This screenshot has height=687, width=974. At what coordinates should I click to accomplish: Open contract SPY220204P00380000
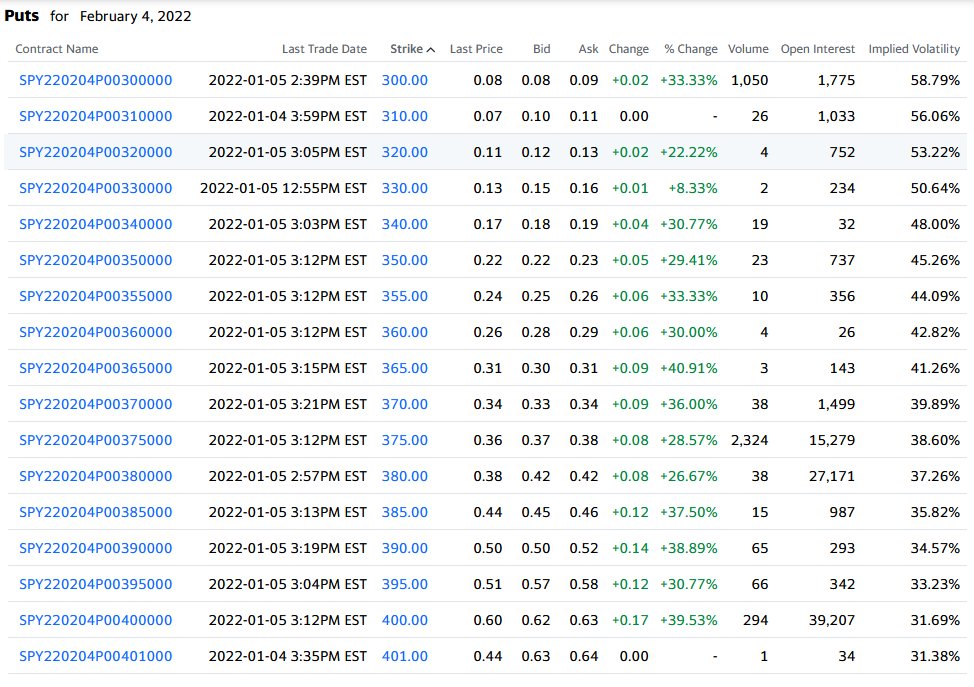click(96, 476)
